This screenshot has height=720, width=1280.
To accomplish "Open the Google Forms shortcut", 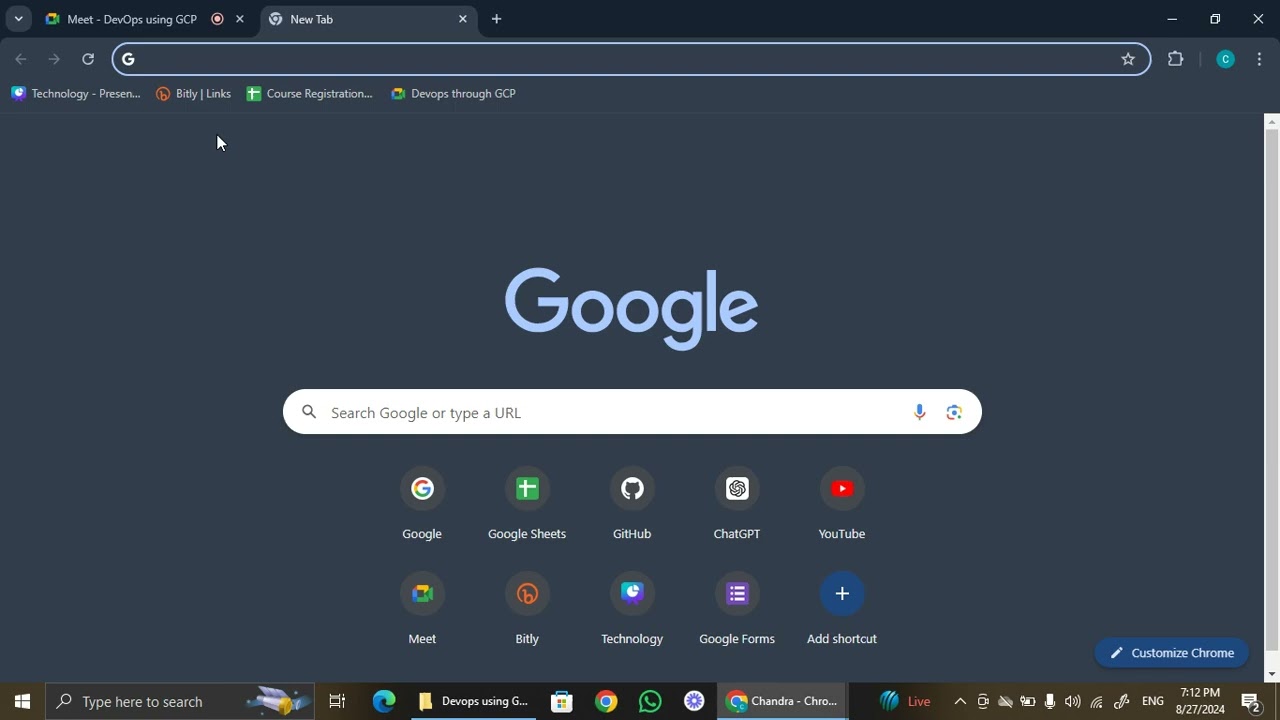I will click(x=737, y=608).
